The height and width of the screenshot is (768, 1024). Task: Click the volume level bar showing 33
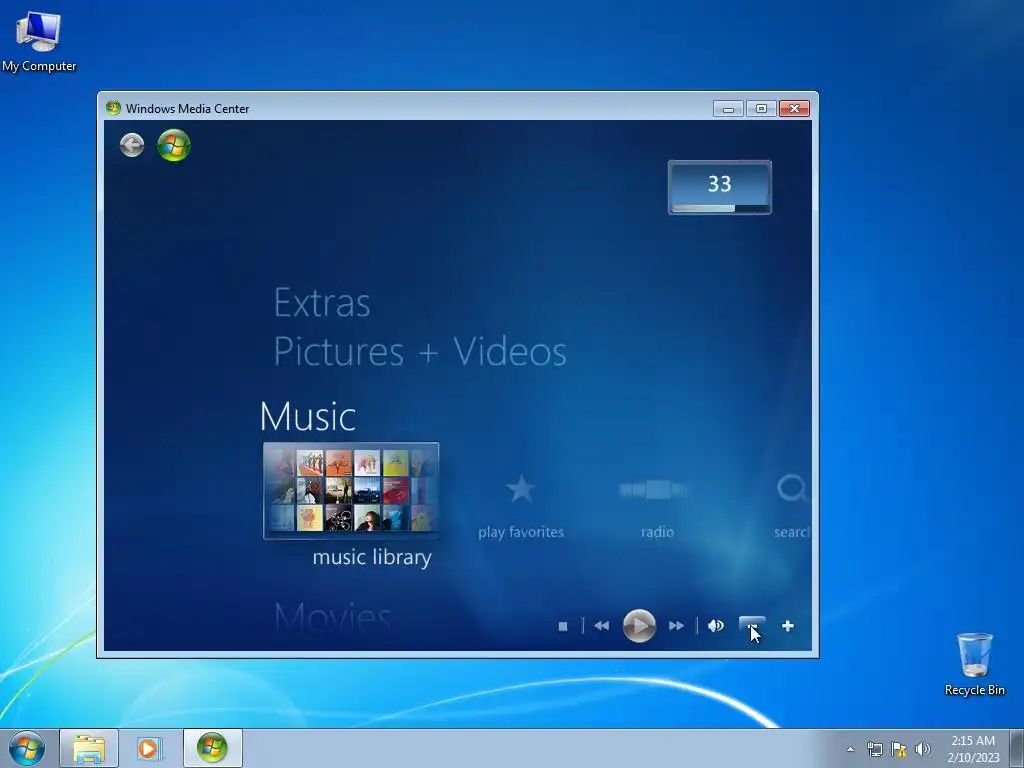click(x=720, y=187)
